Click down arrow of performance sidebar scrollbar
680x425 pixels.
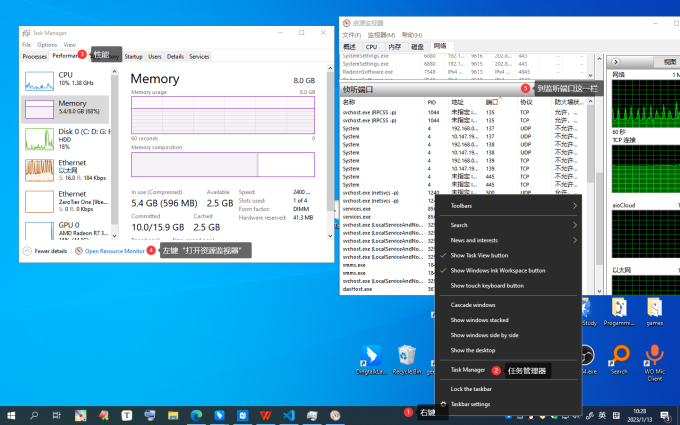pyautogui.click(x=114, y=236)
